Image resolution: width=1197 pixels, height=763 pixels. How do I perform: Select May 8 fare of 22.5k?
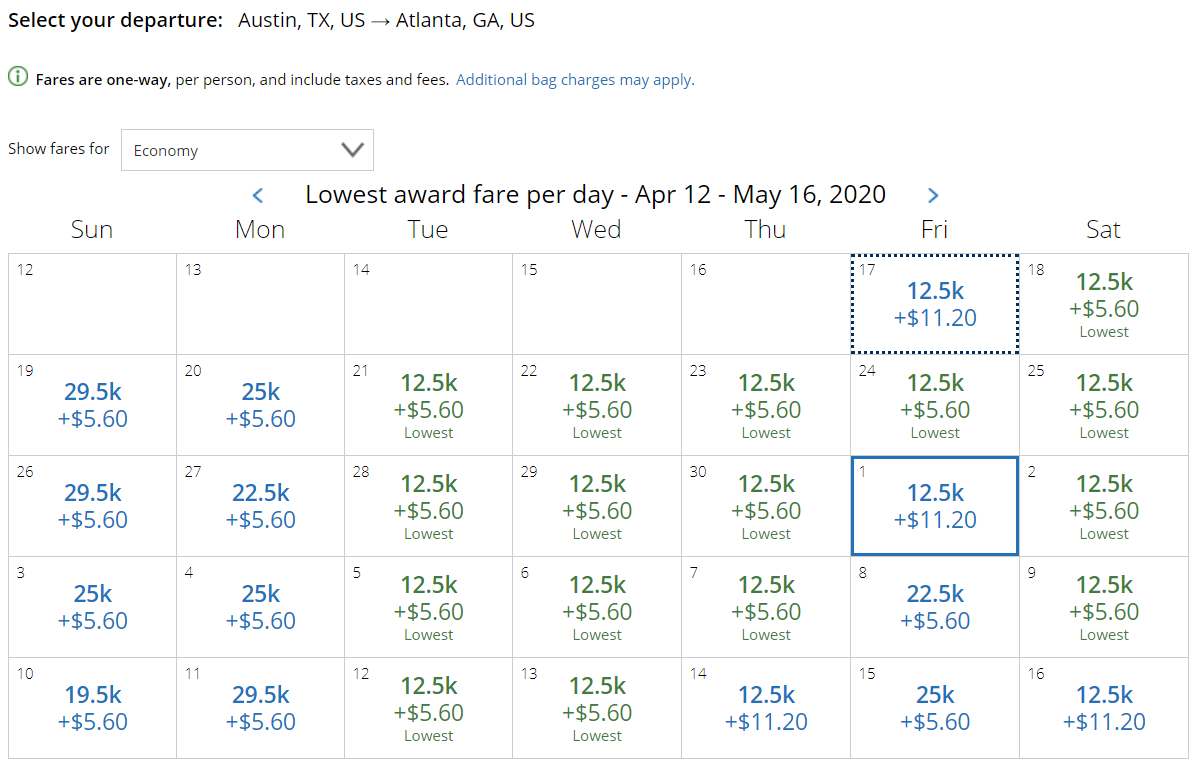pos(934,607)
